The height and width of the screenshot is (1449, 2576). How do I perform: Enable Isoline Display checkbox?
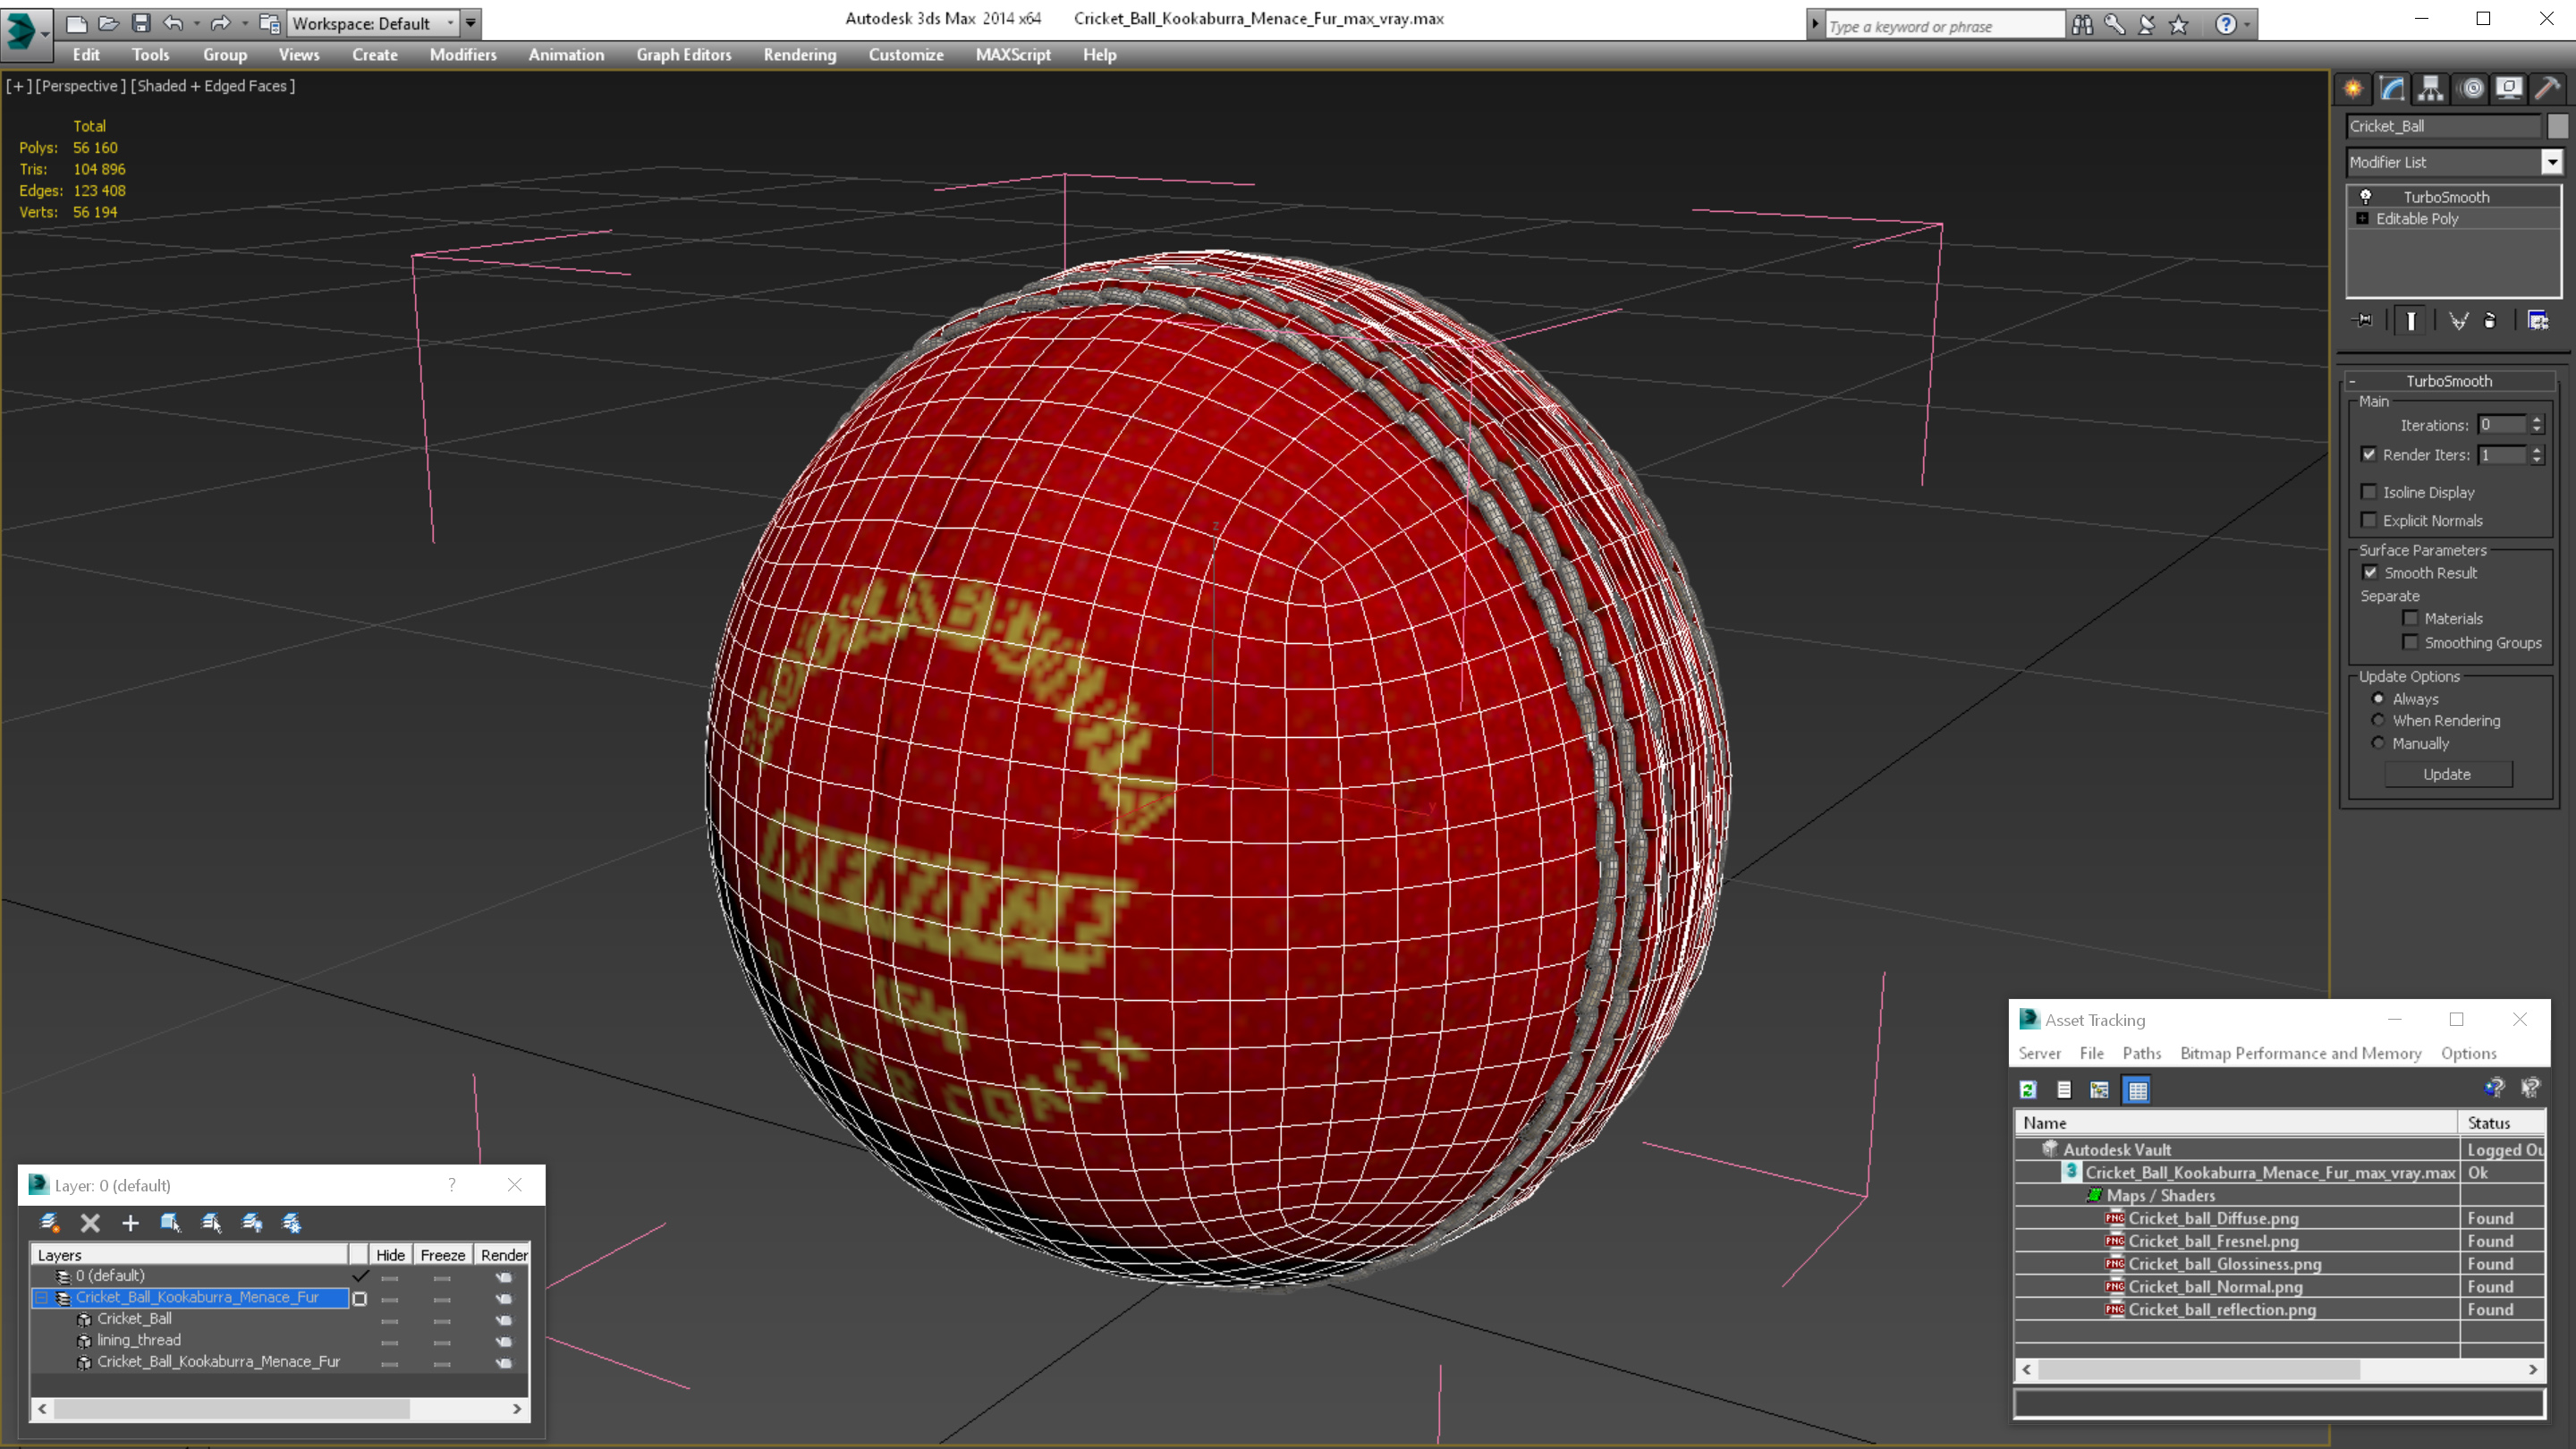coord(2369,492)
